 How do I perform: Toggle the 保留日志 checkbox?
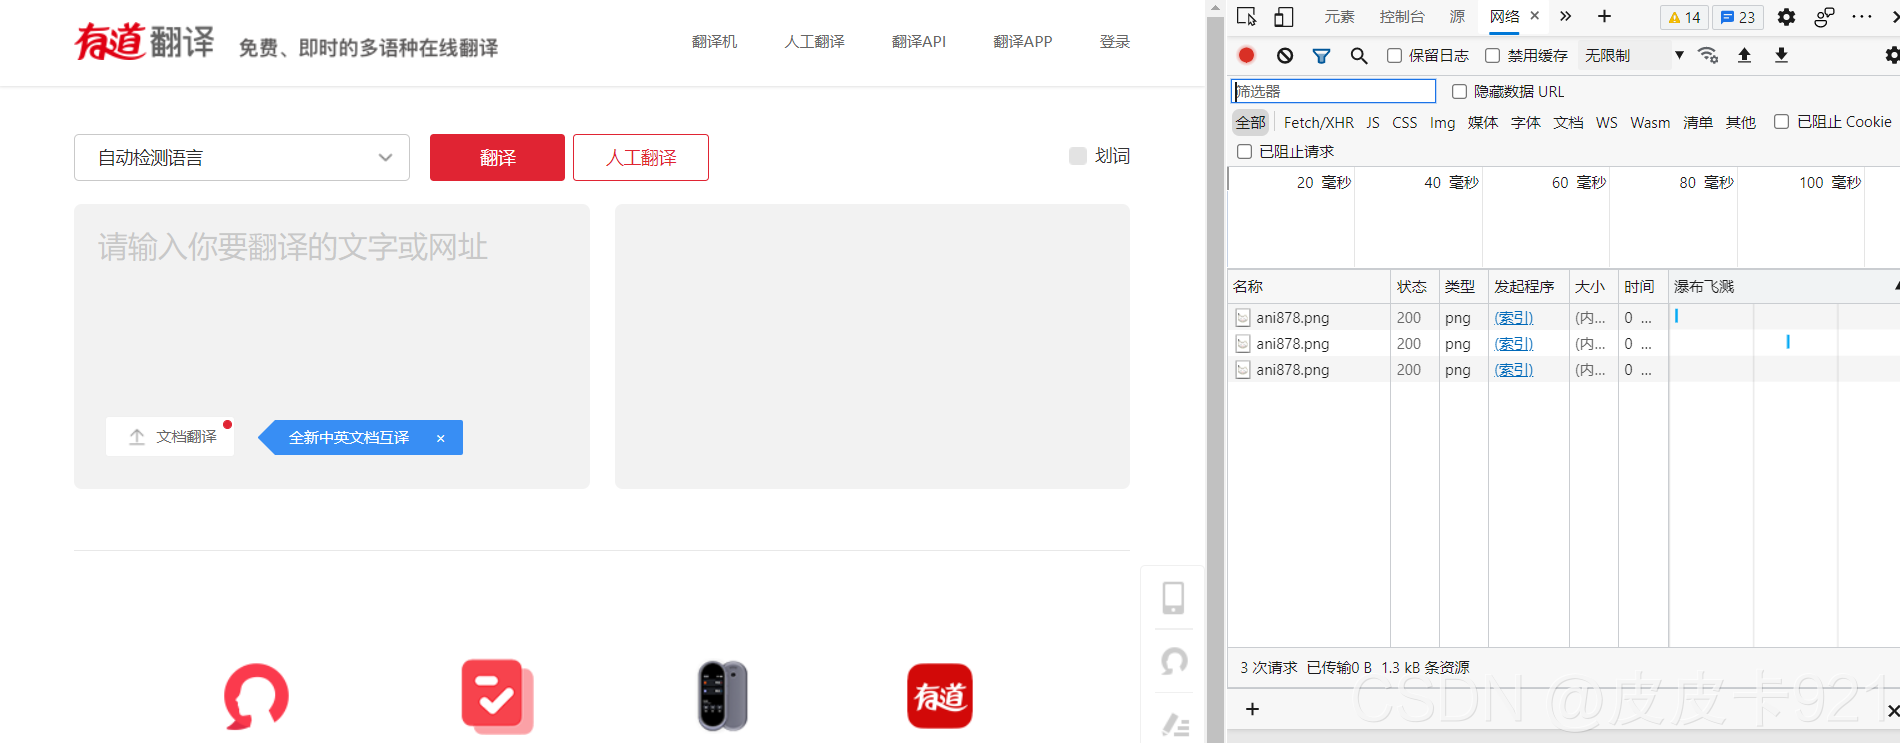pyautogui.click(x=1394, y=56)
